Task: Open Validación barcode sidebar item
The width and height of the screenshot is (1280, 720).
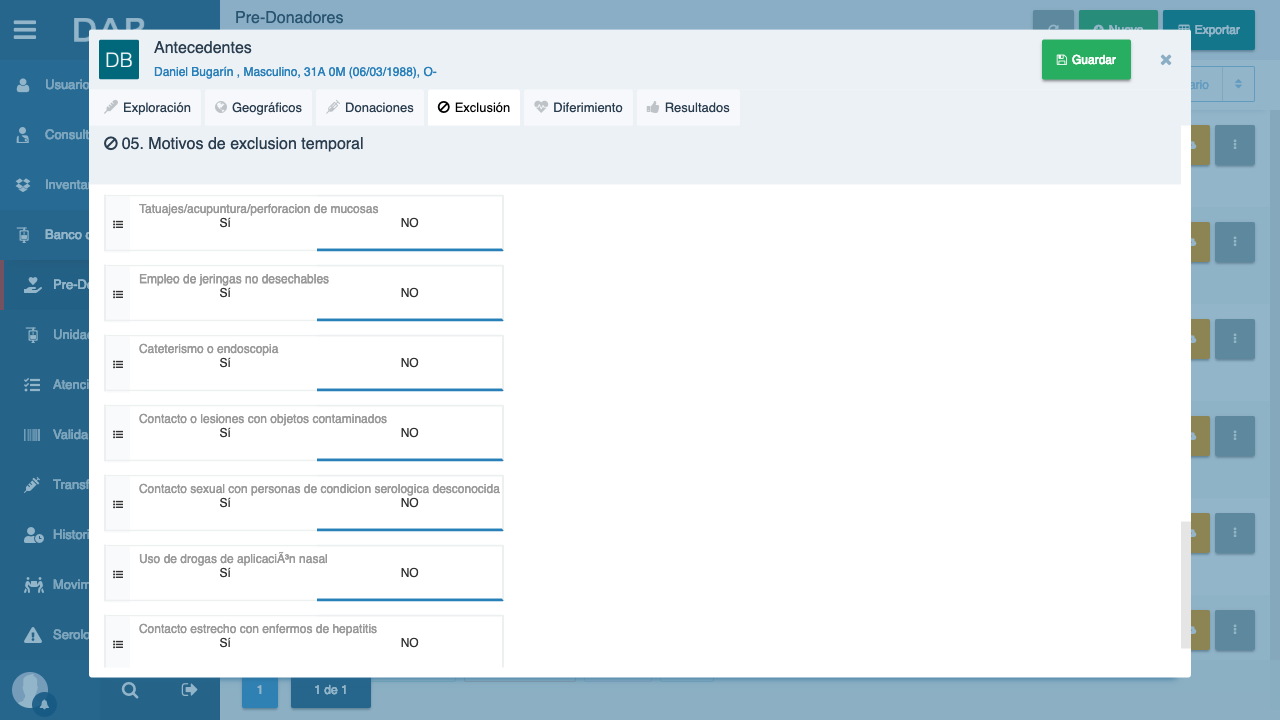Action: 45,435
